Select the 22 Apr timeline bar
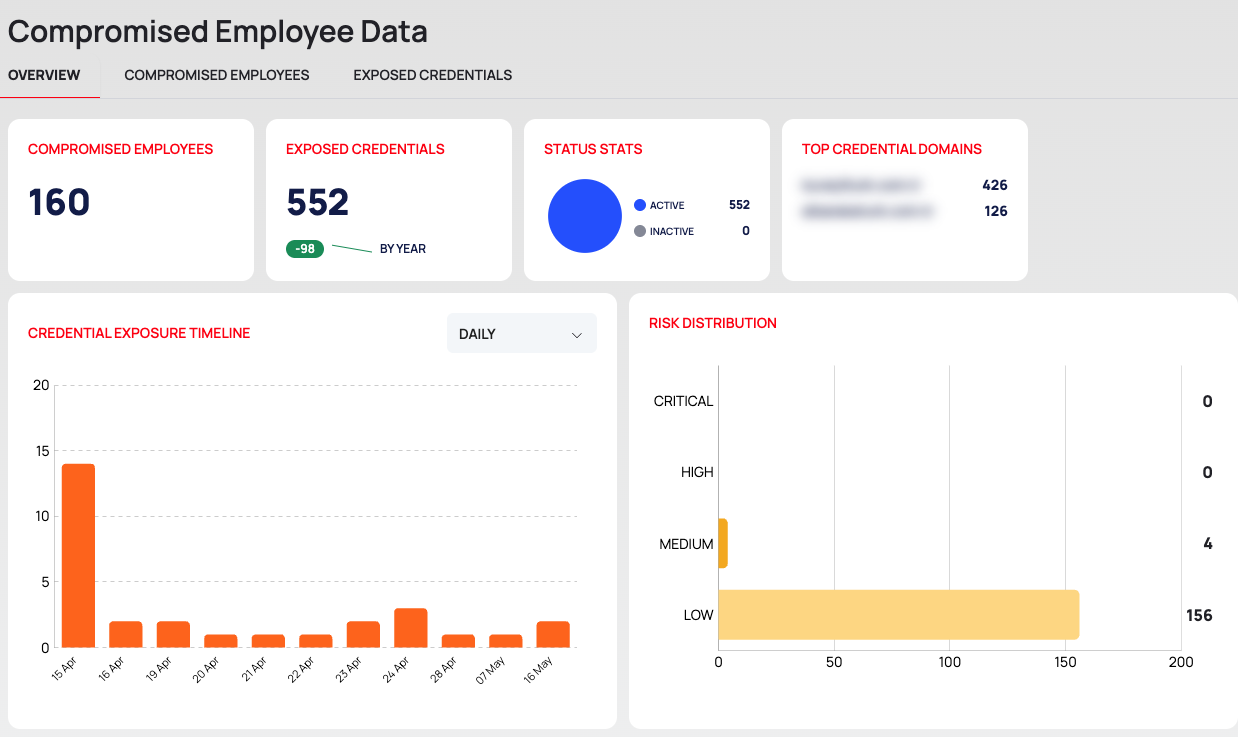Image resolution: width=1238 pixels, height=737 pixels. click(x=316, y=641)
